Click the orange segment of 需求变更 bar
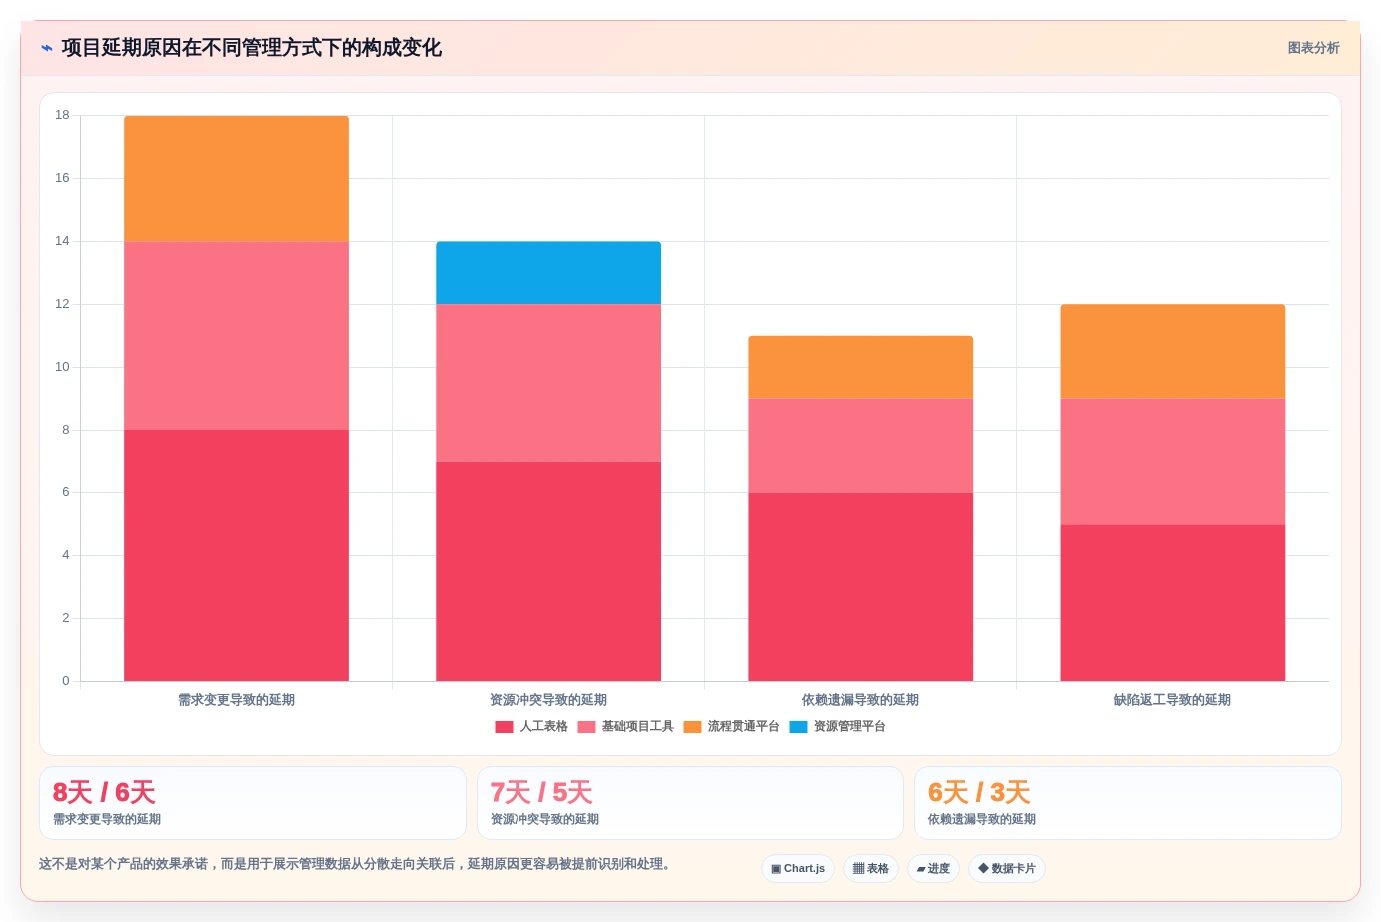Image resolution: width=1381 pixels, height=922 pixels. coord(236,179)
